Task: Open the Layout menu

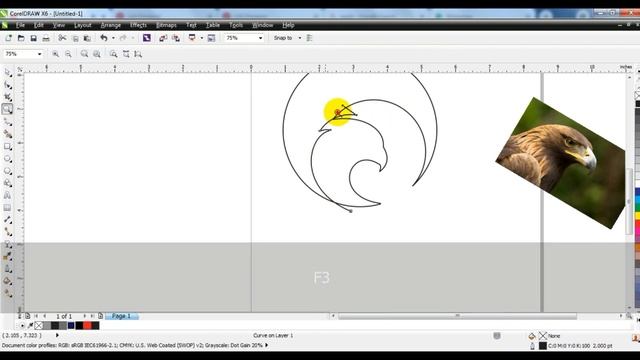Action: [x=82, y=25]
